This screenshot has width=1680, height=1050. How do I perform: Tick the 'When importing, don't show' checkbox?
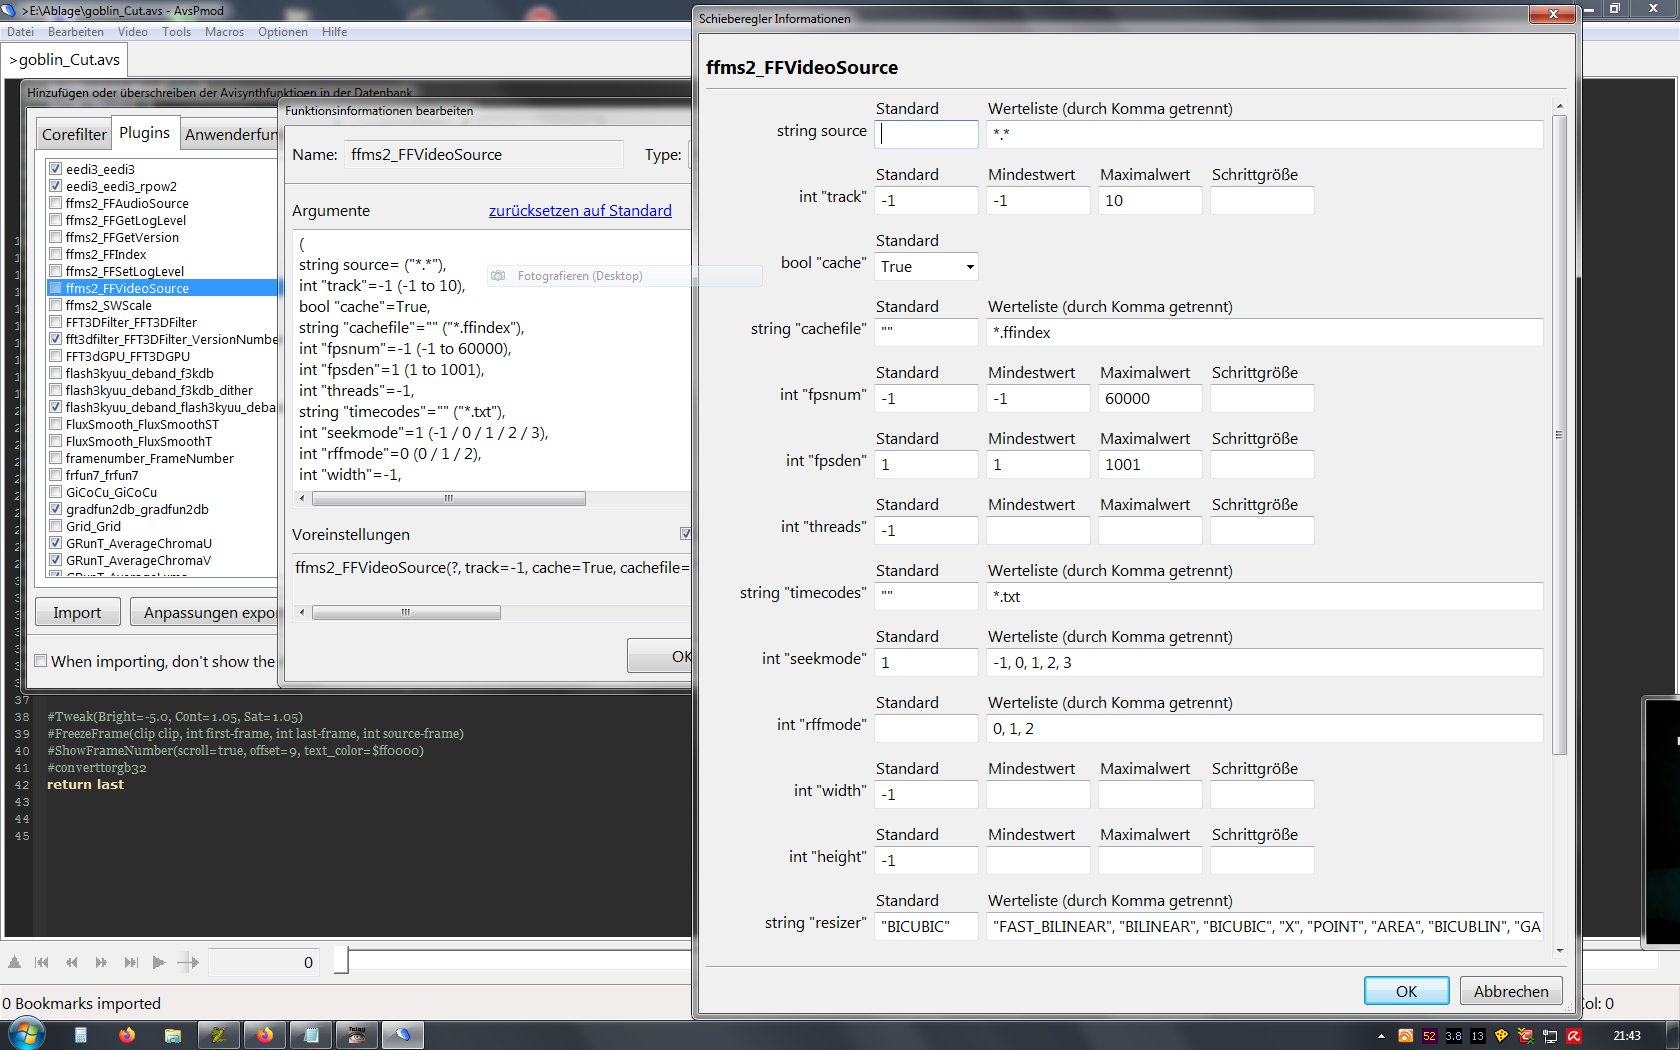[41, 661]
